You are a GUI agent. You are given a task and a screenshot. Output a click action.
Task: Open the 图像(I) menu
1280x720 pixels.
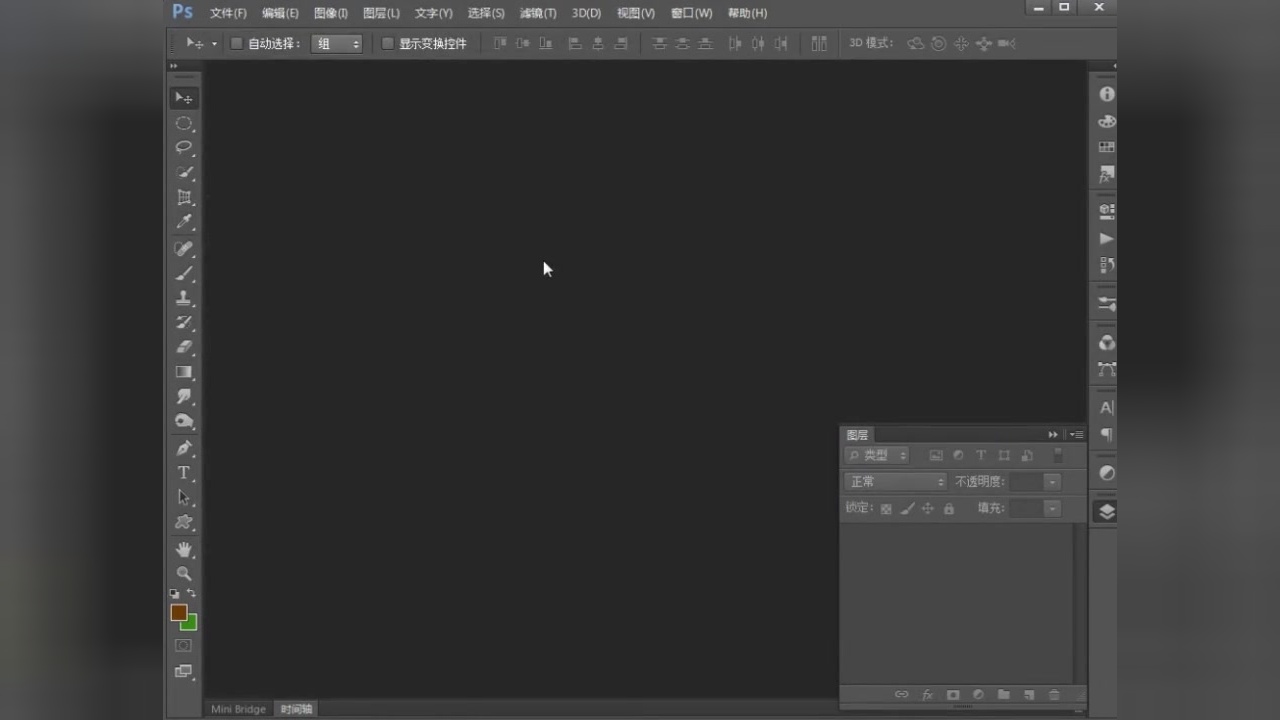331,13
